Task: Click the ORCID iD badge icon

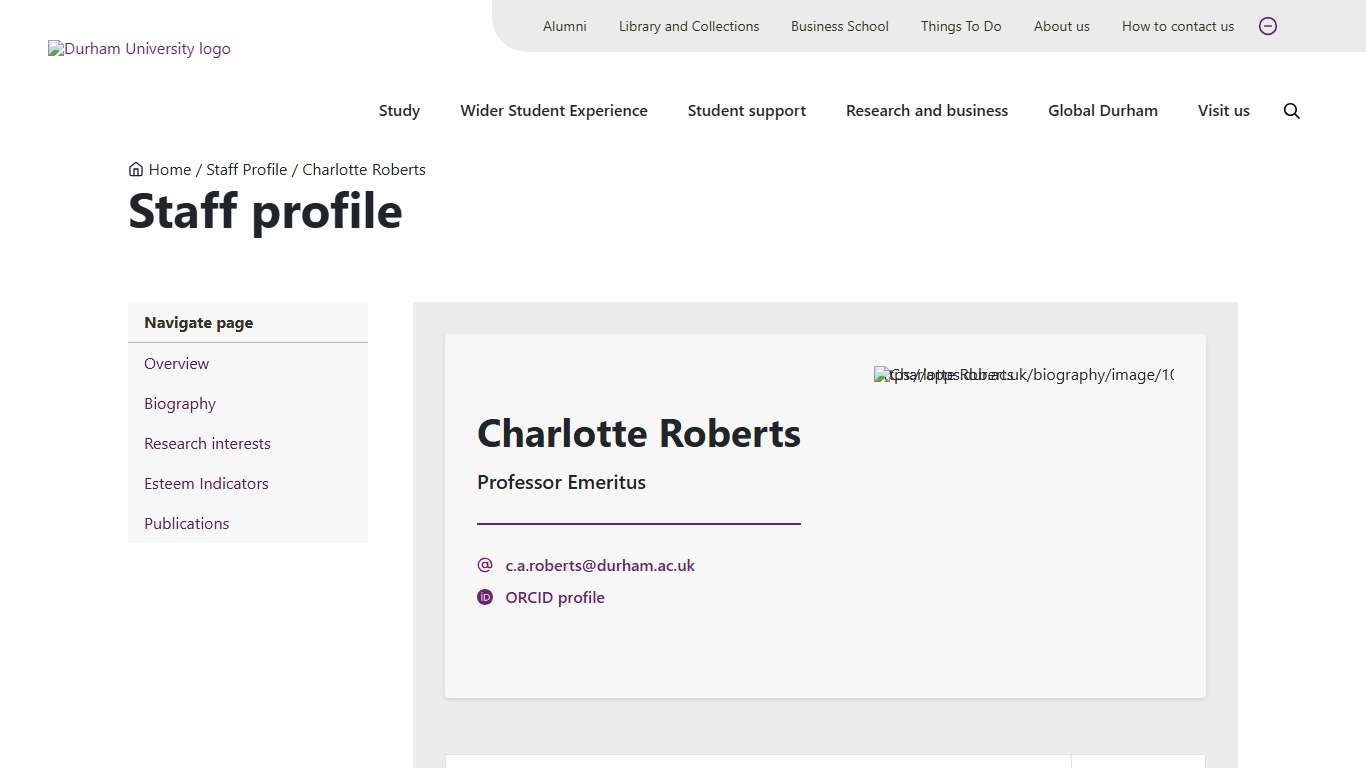Action: [485, 597]
